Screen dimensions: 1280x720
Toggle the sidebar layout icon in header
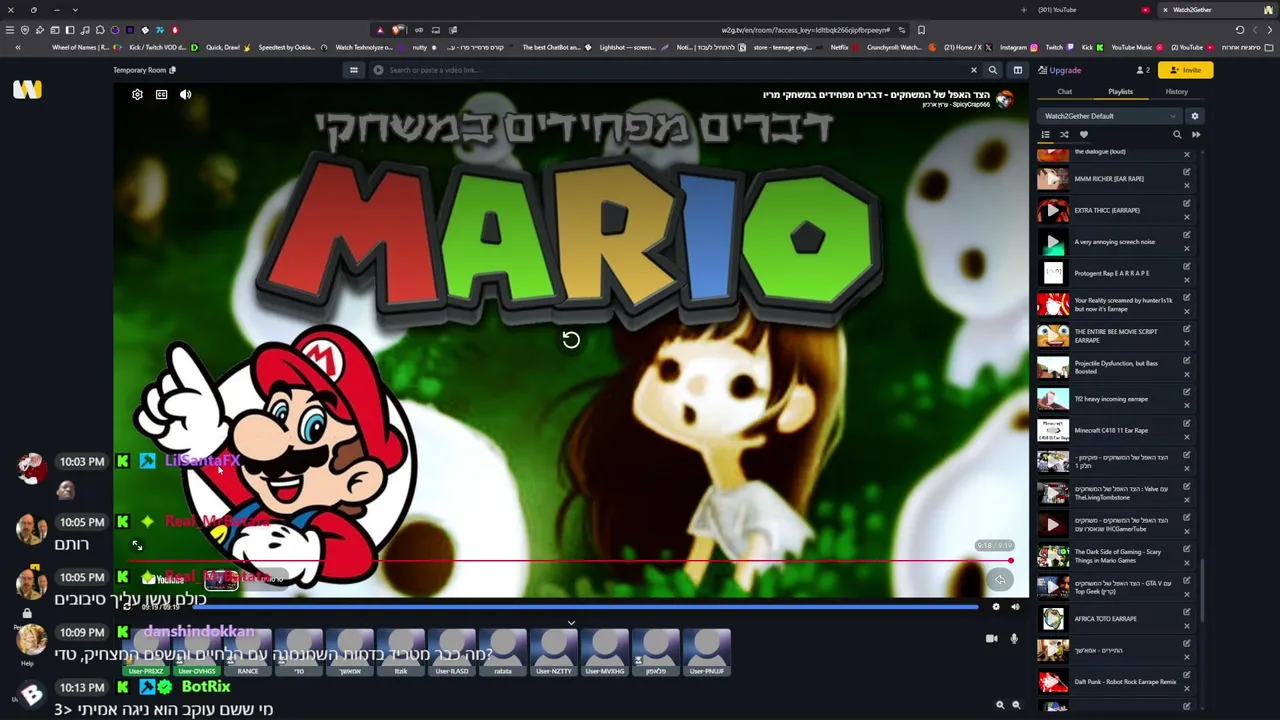pyautogui.click(x=1017, y=70)
